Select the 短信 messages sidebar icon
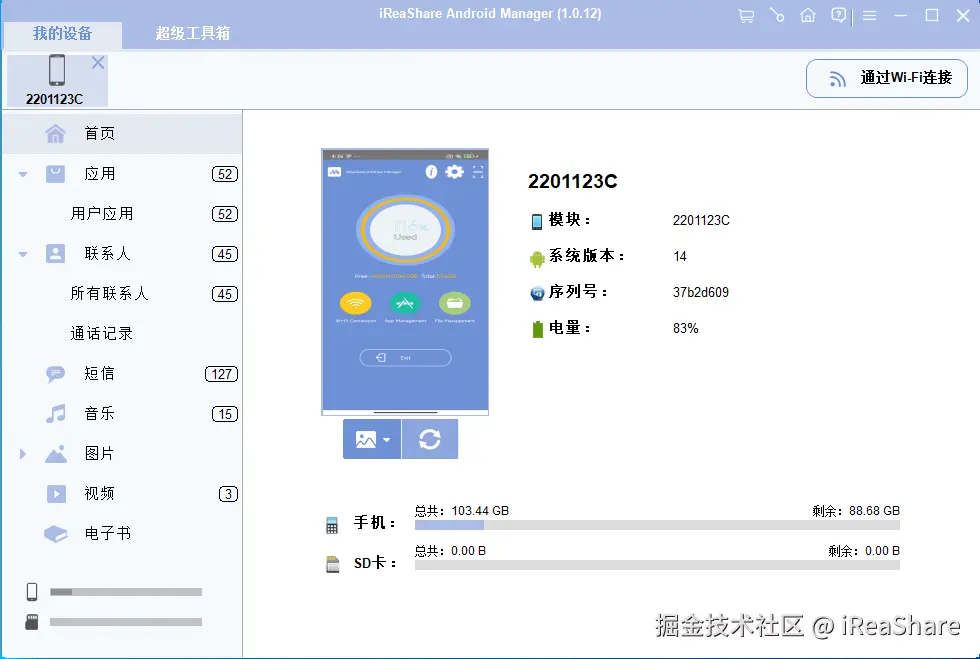This screenshot has width=980, height=659. (x=55, y=373)
